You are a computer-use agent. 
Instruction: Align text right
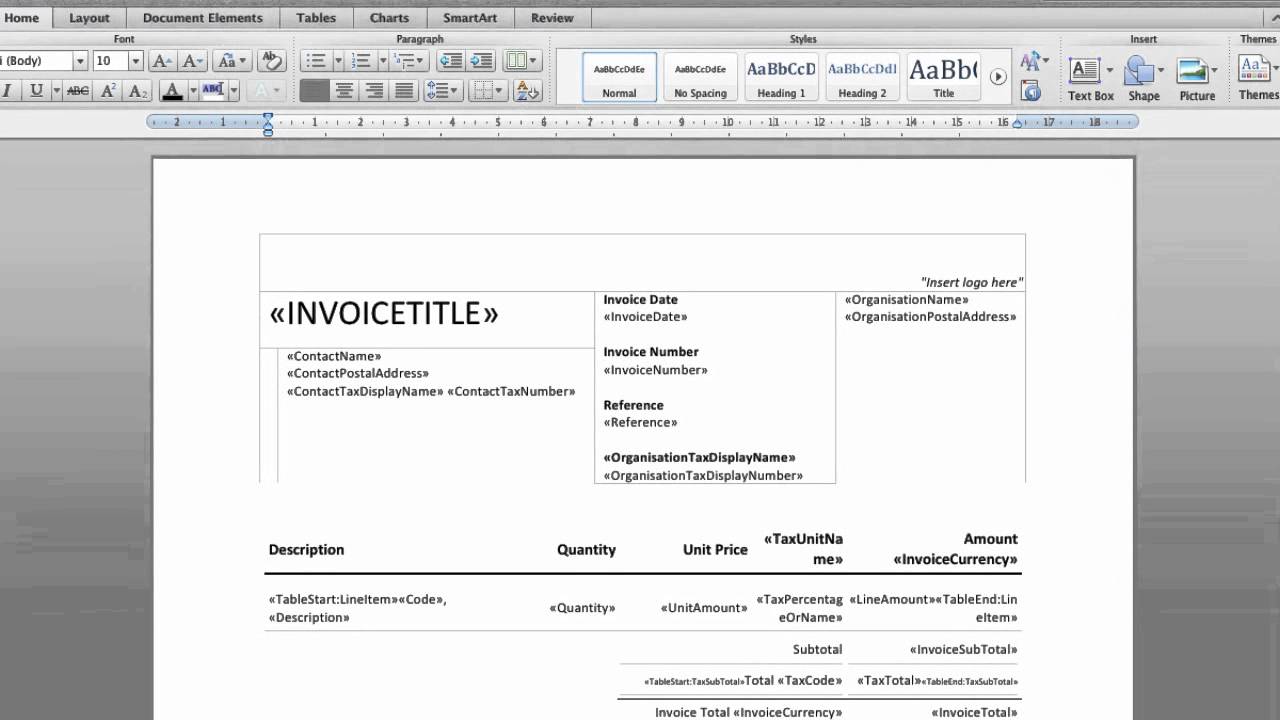point(374,91)
